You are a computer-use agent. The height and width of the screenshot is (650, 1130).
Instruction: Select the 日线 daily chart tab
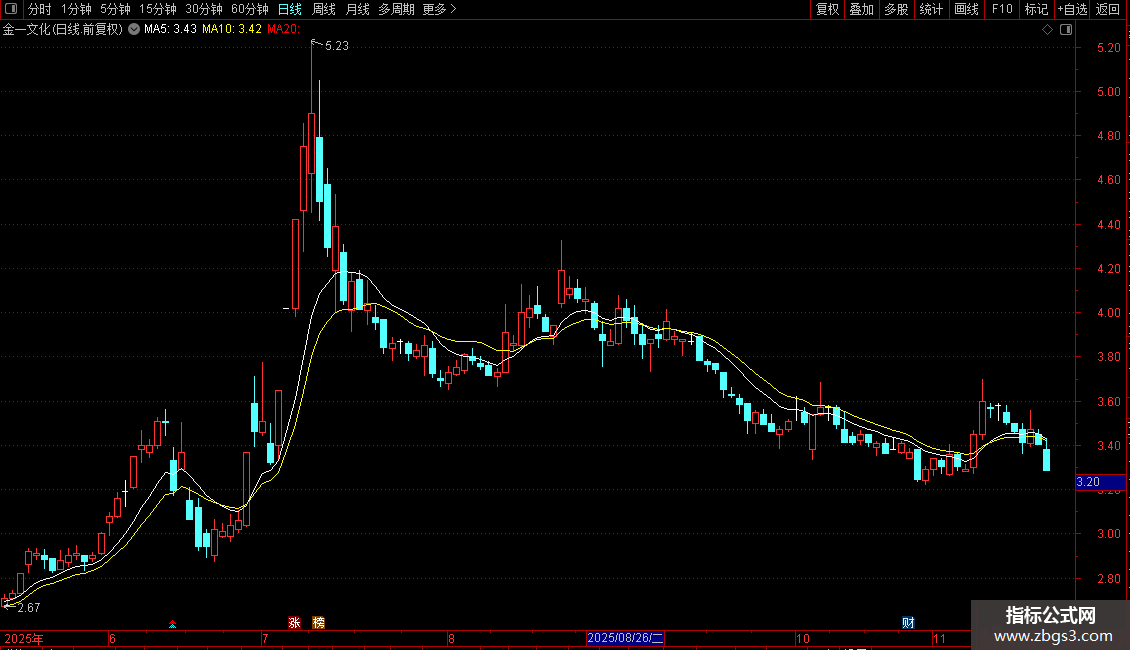pos(290,9)
